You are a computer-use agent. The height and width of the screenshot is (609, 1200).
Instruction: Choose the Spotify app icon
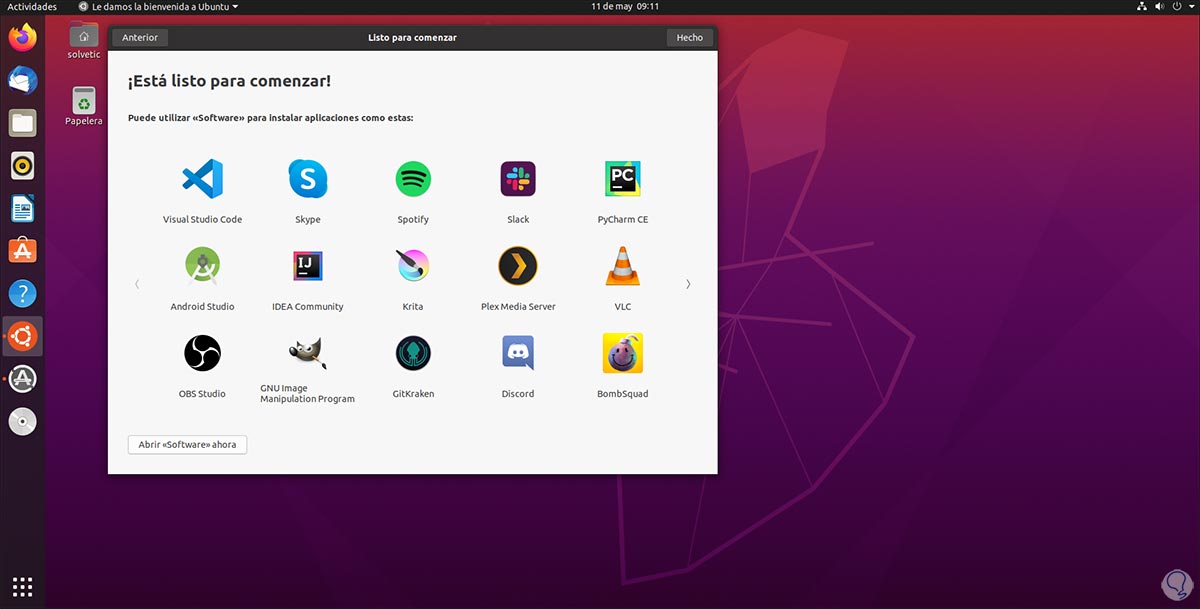click(x=413, y=180)
